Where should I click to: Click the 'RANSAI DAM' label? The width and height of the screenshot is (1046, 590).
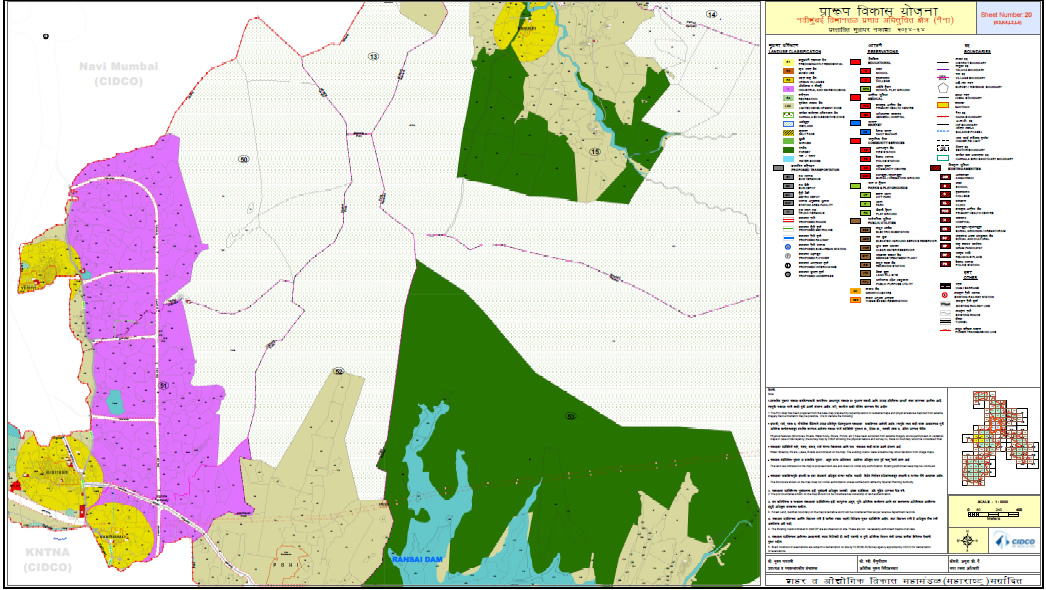(x=418, y=559)
